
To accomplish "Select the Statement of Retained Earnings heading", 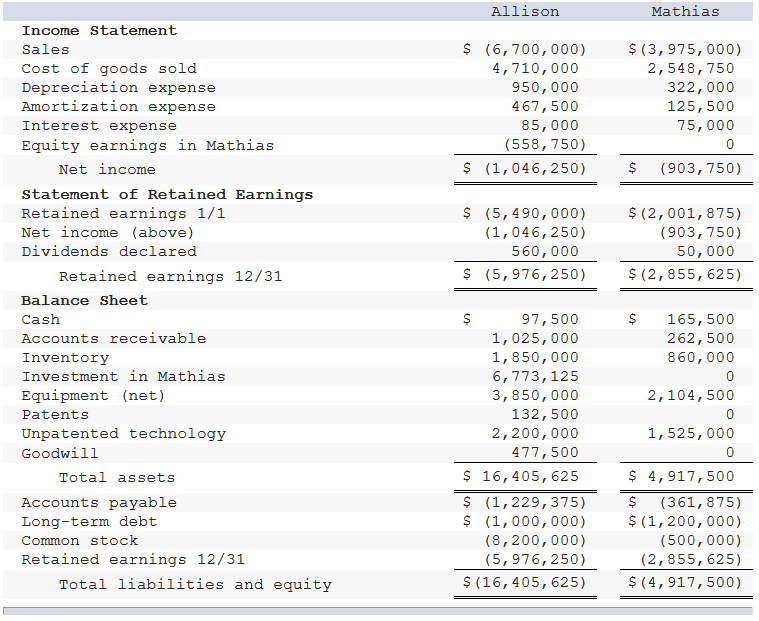I will (x=167, y=195).
